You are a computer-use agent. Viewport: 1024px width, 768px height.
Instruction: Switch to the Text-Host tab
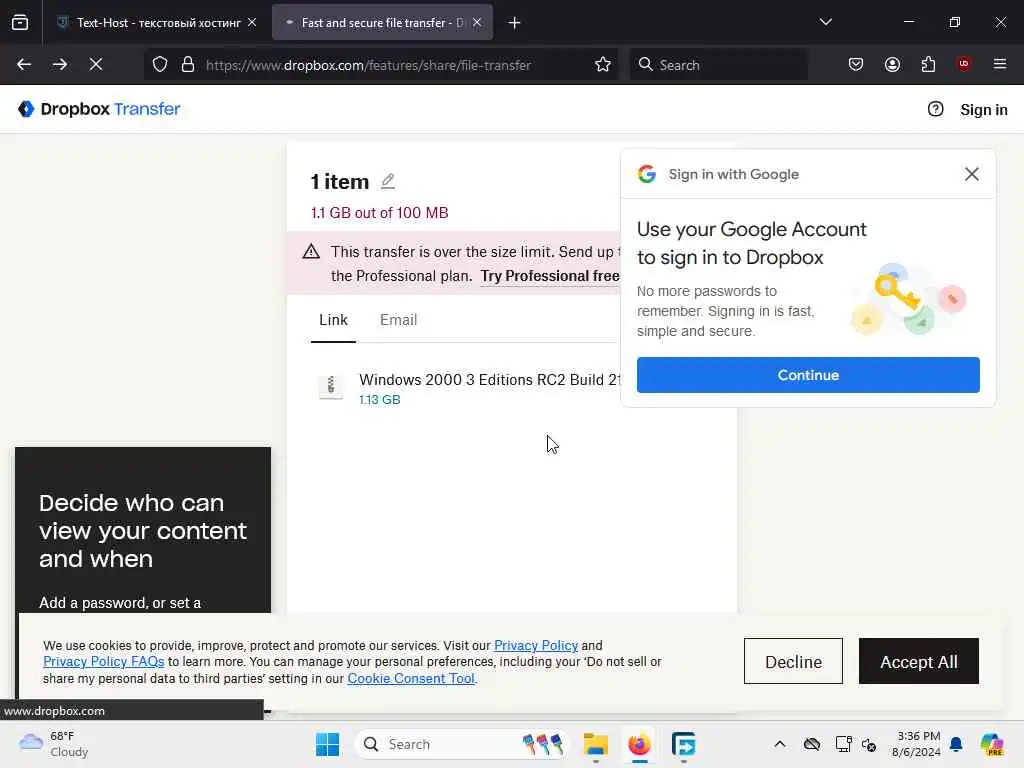(156, 22)
